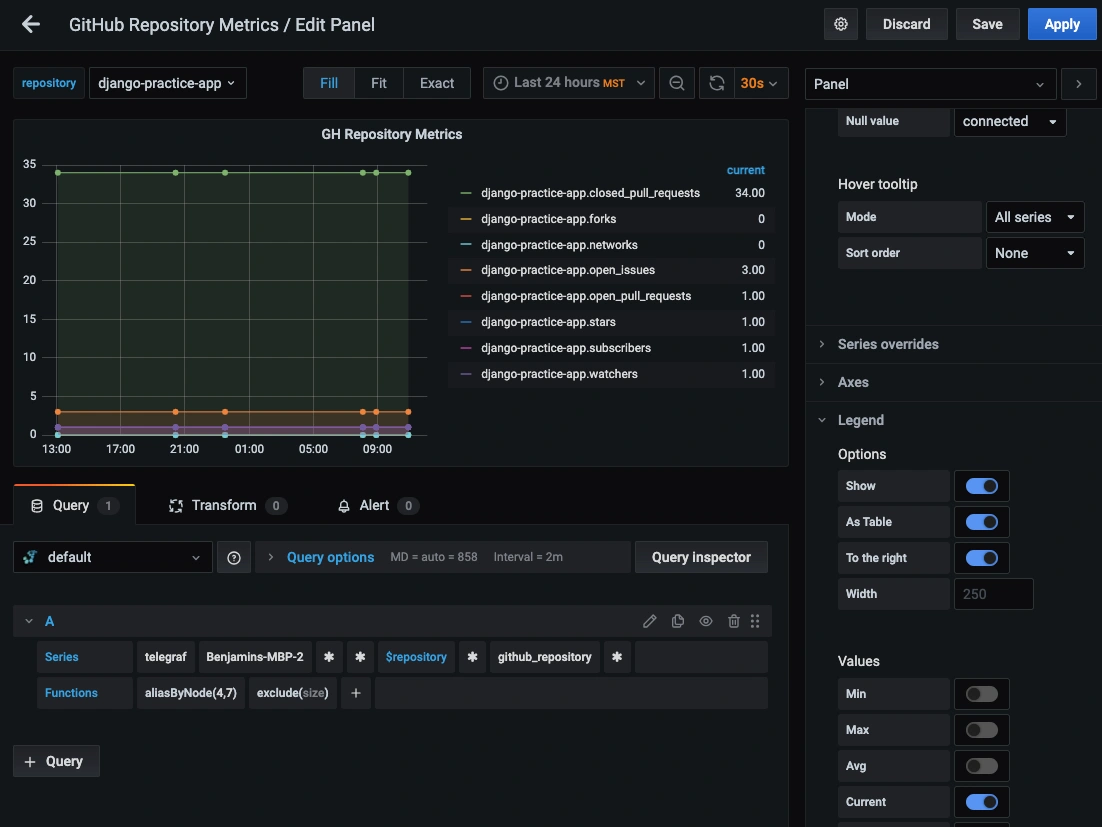
Task: Click the panel sidebar collapse right arrow
Action: click(1079, 84)
